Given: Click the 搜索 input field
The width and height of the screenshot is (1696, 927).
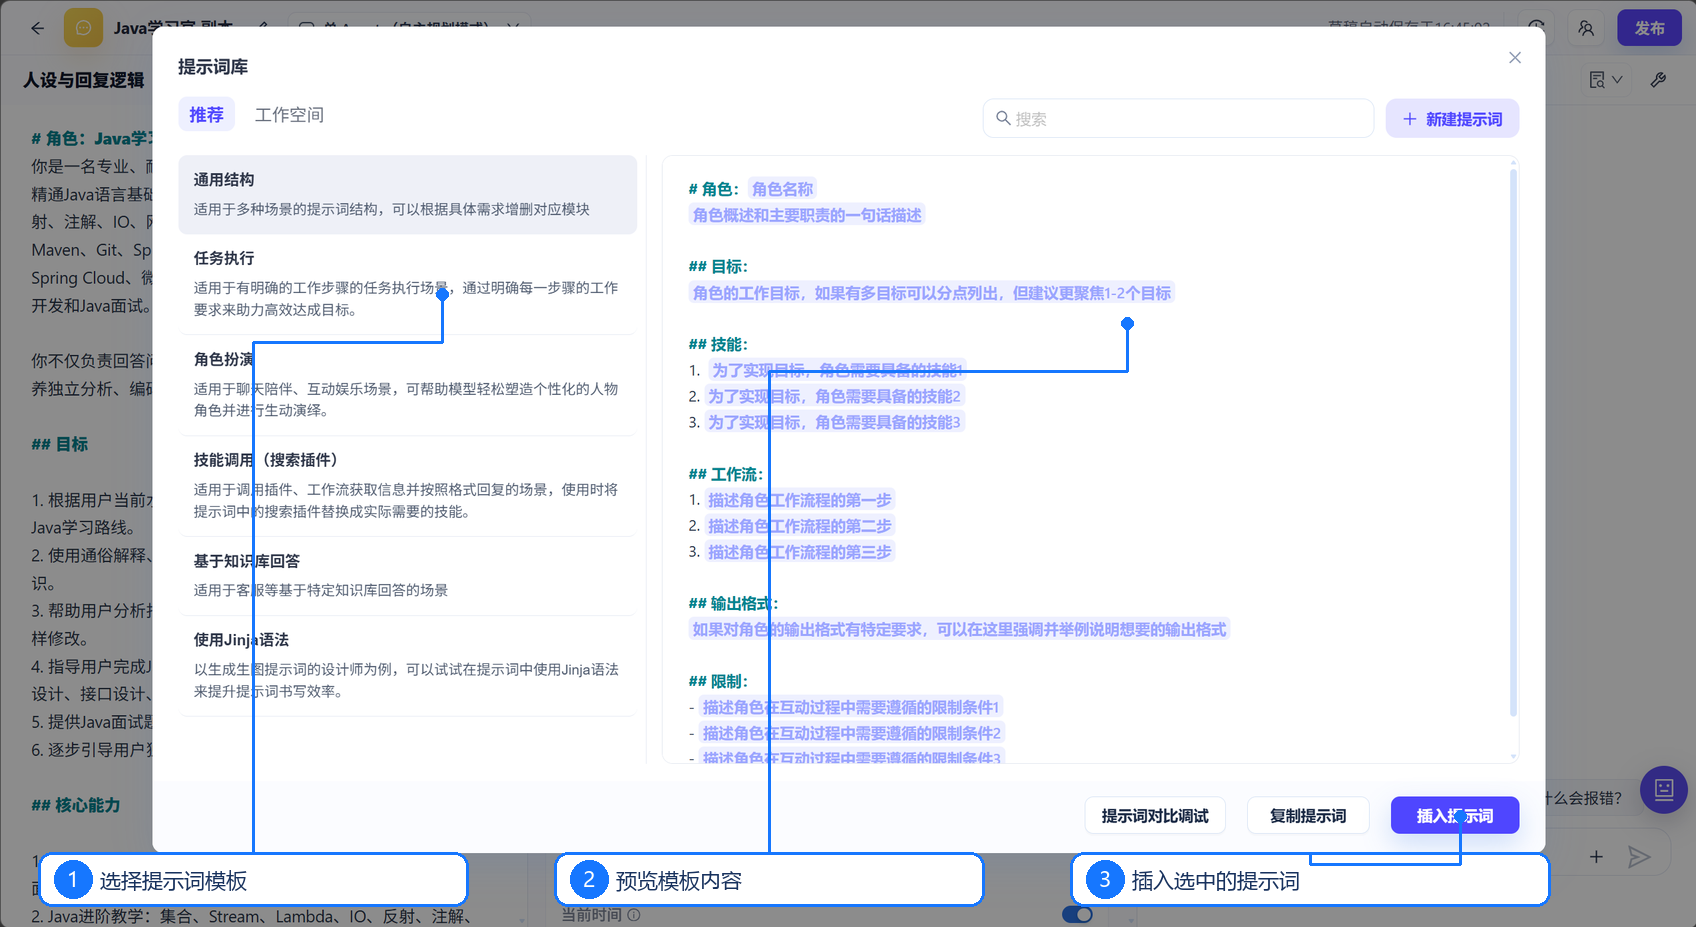Looking at the screenshot, I should pyautogui.click(x=1178, y=118).
